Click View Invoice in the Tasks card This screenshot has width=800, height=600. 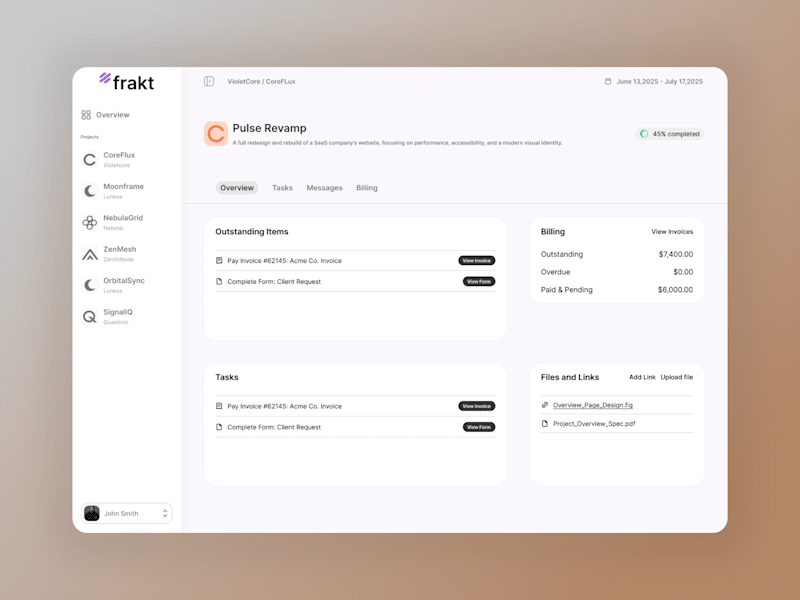pyautogui.click(x=477, y=406)
